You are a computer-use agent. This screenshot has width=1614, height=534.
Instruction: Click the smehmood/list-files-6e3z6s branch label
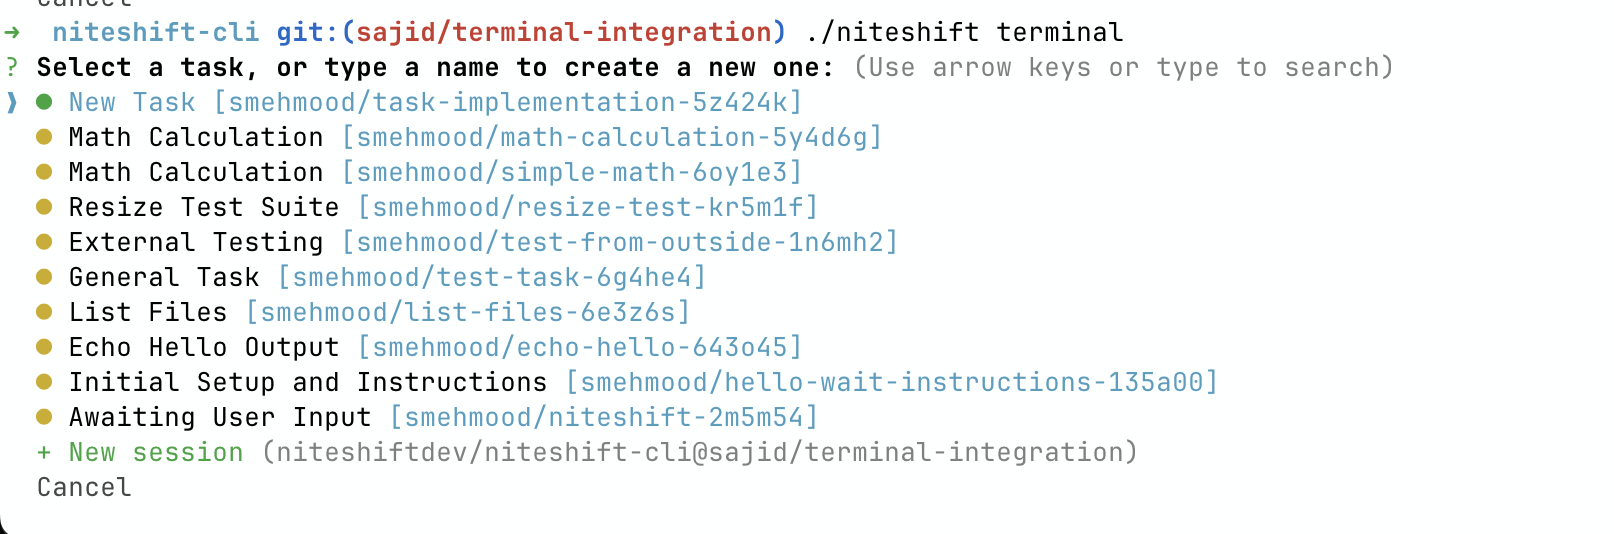[468, 312]
